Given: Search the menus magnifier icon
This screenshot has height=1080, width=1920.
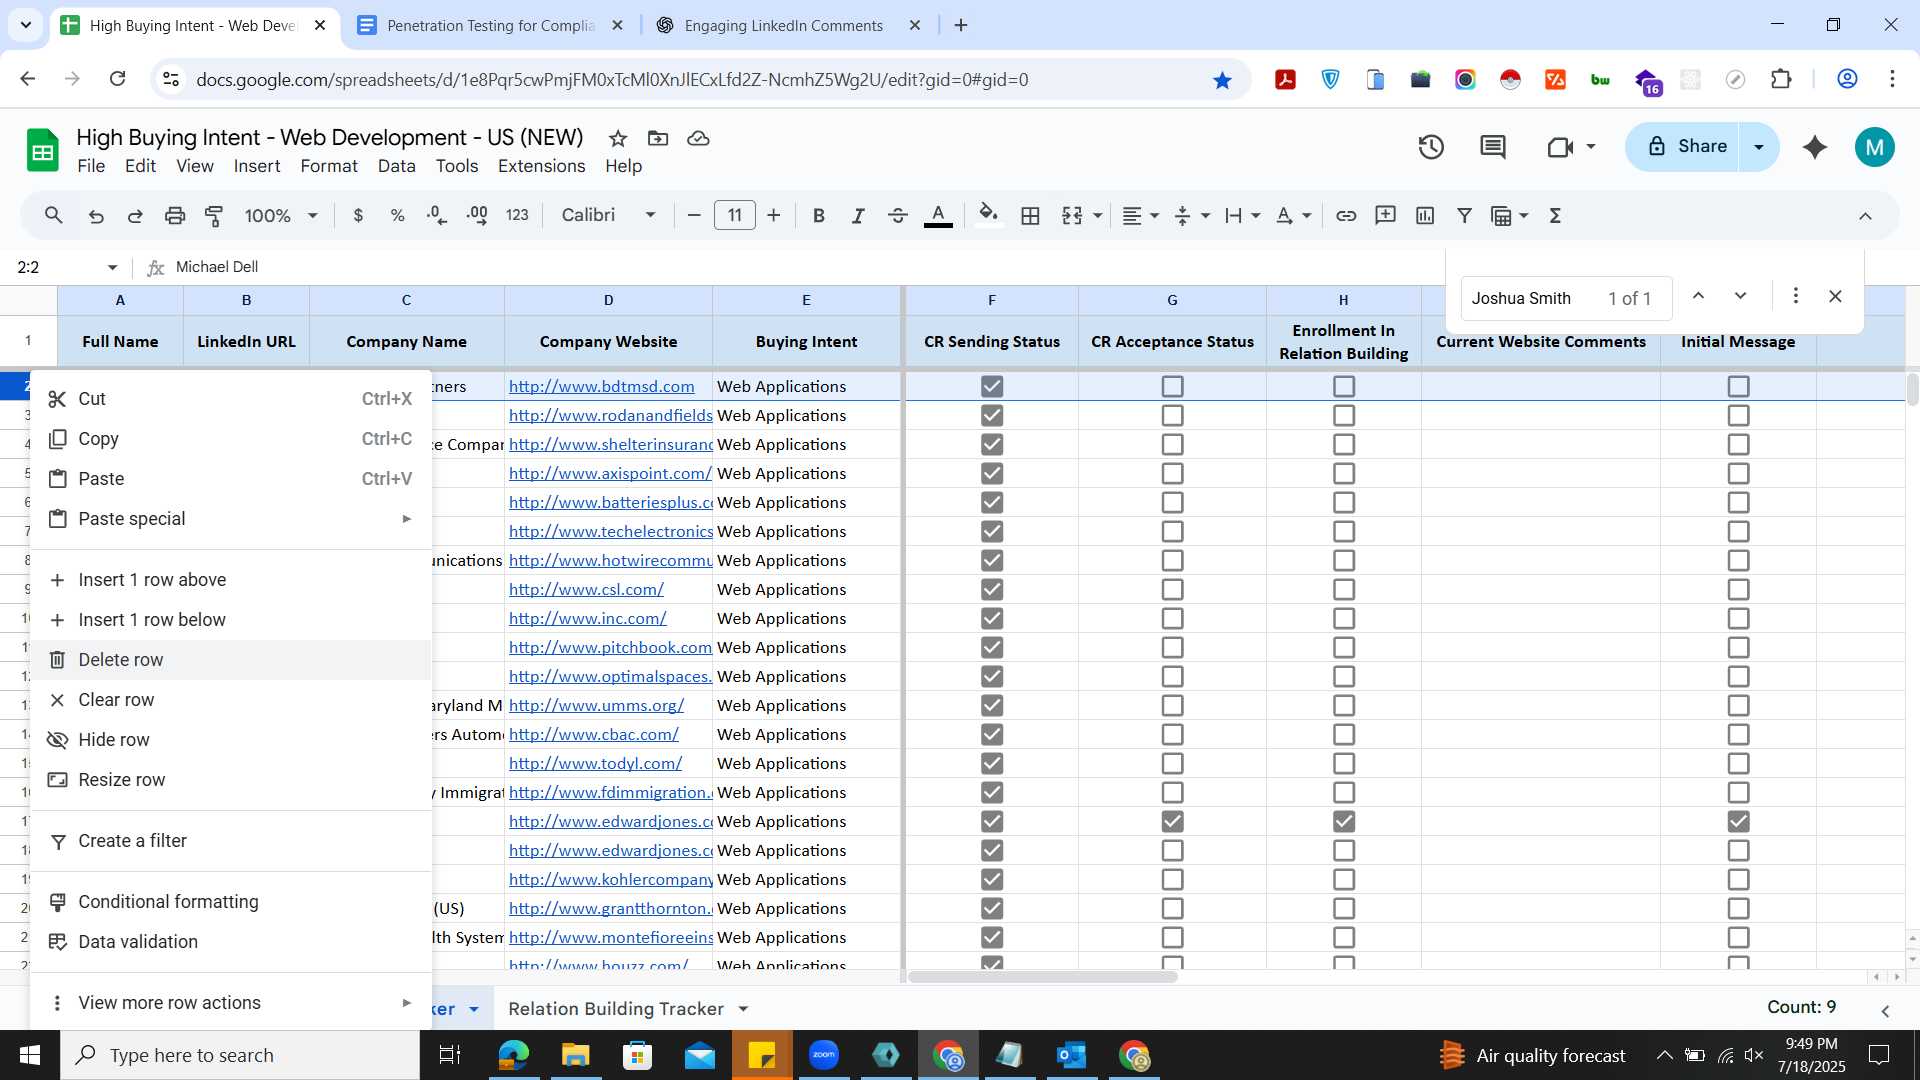Looking at the screenshot, I should coord(54,216).
